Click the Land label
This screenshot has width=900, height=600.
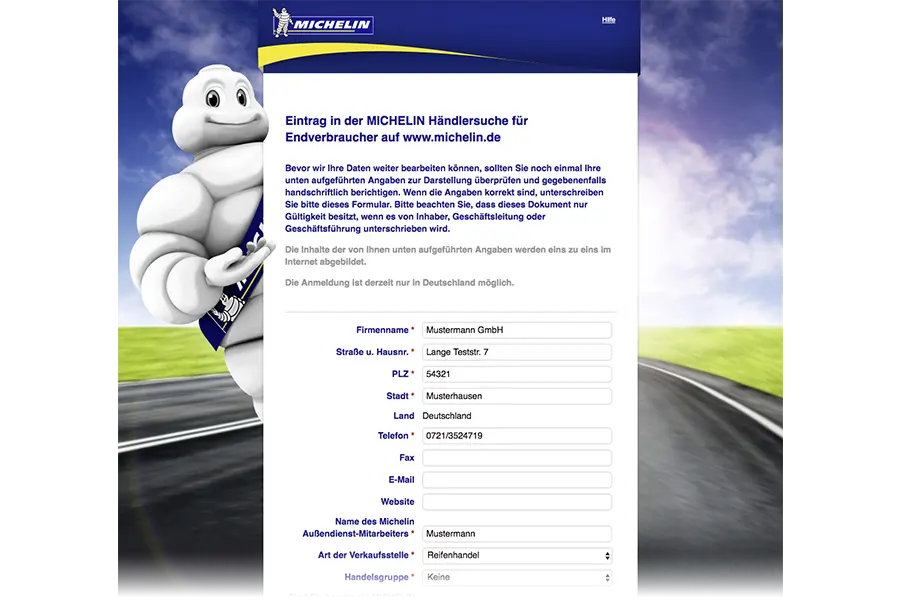point(404,416)
